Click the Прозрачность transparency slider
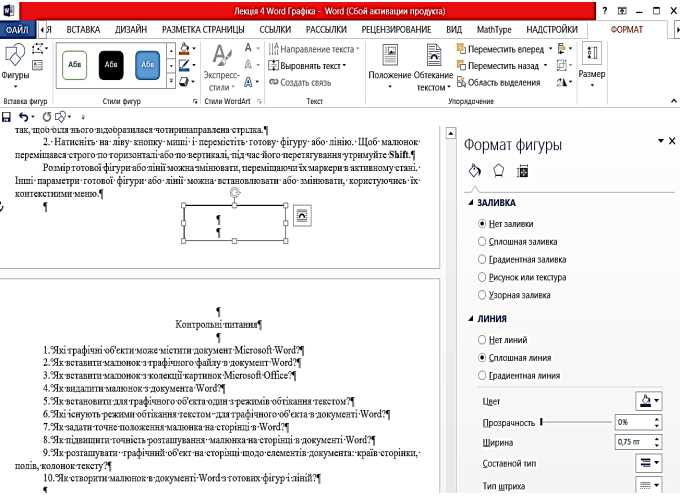689x498 pixels. pyautogui.click(x=576, y=422)
